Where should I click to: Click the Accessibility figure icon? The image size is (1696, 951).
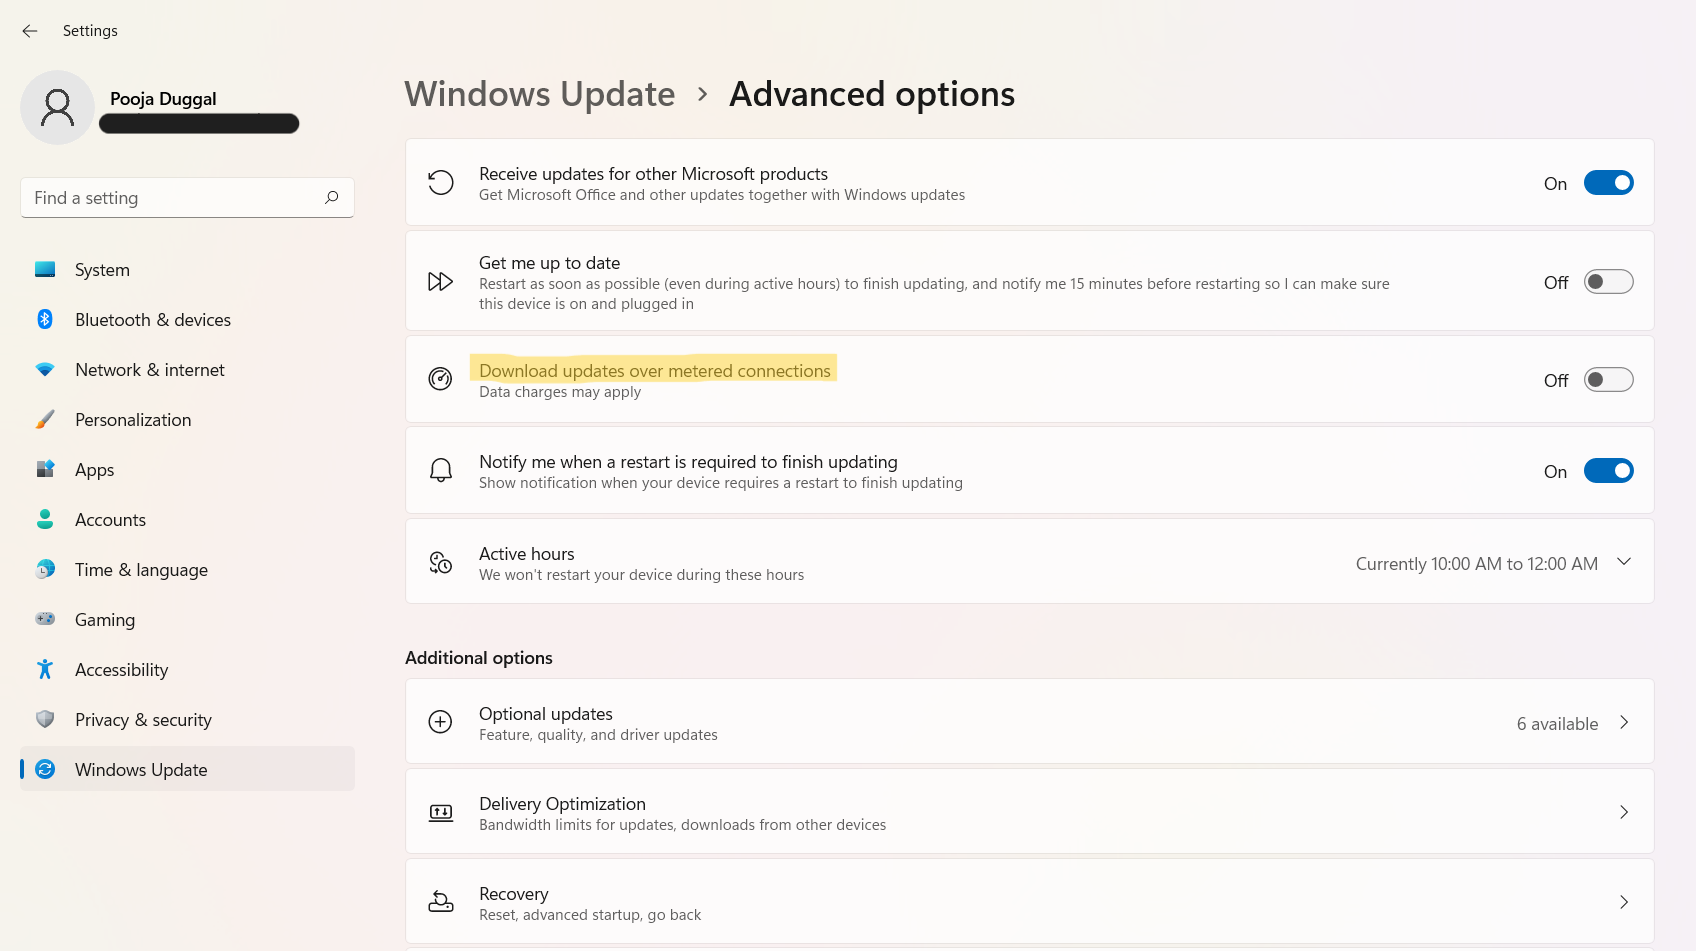pos(45,670)
